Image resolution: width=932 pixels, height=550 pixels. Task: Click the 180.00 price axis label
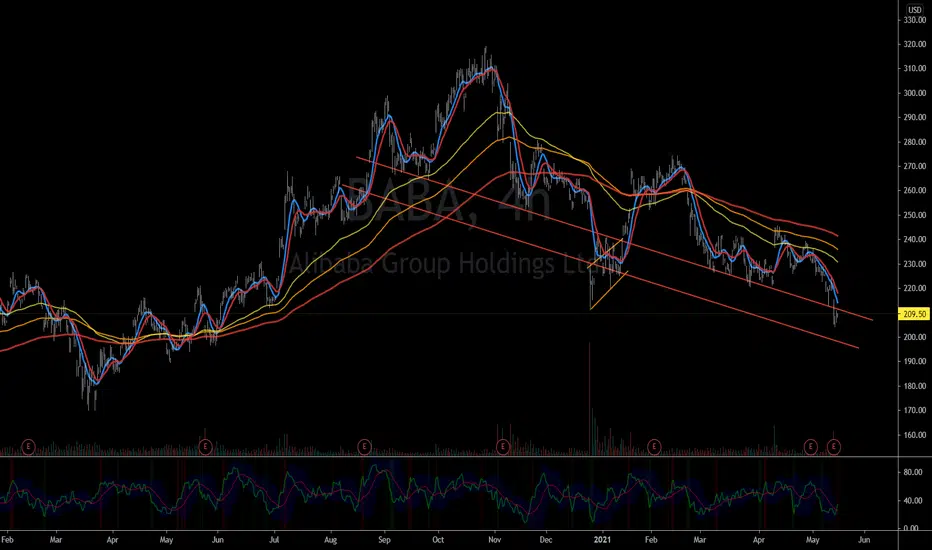coord(915,386)
